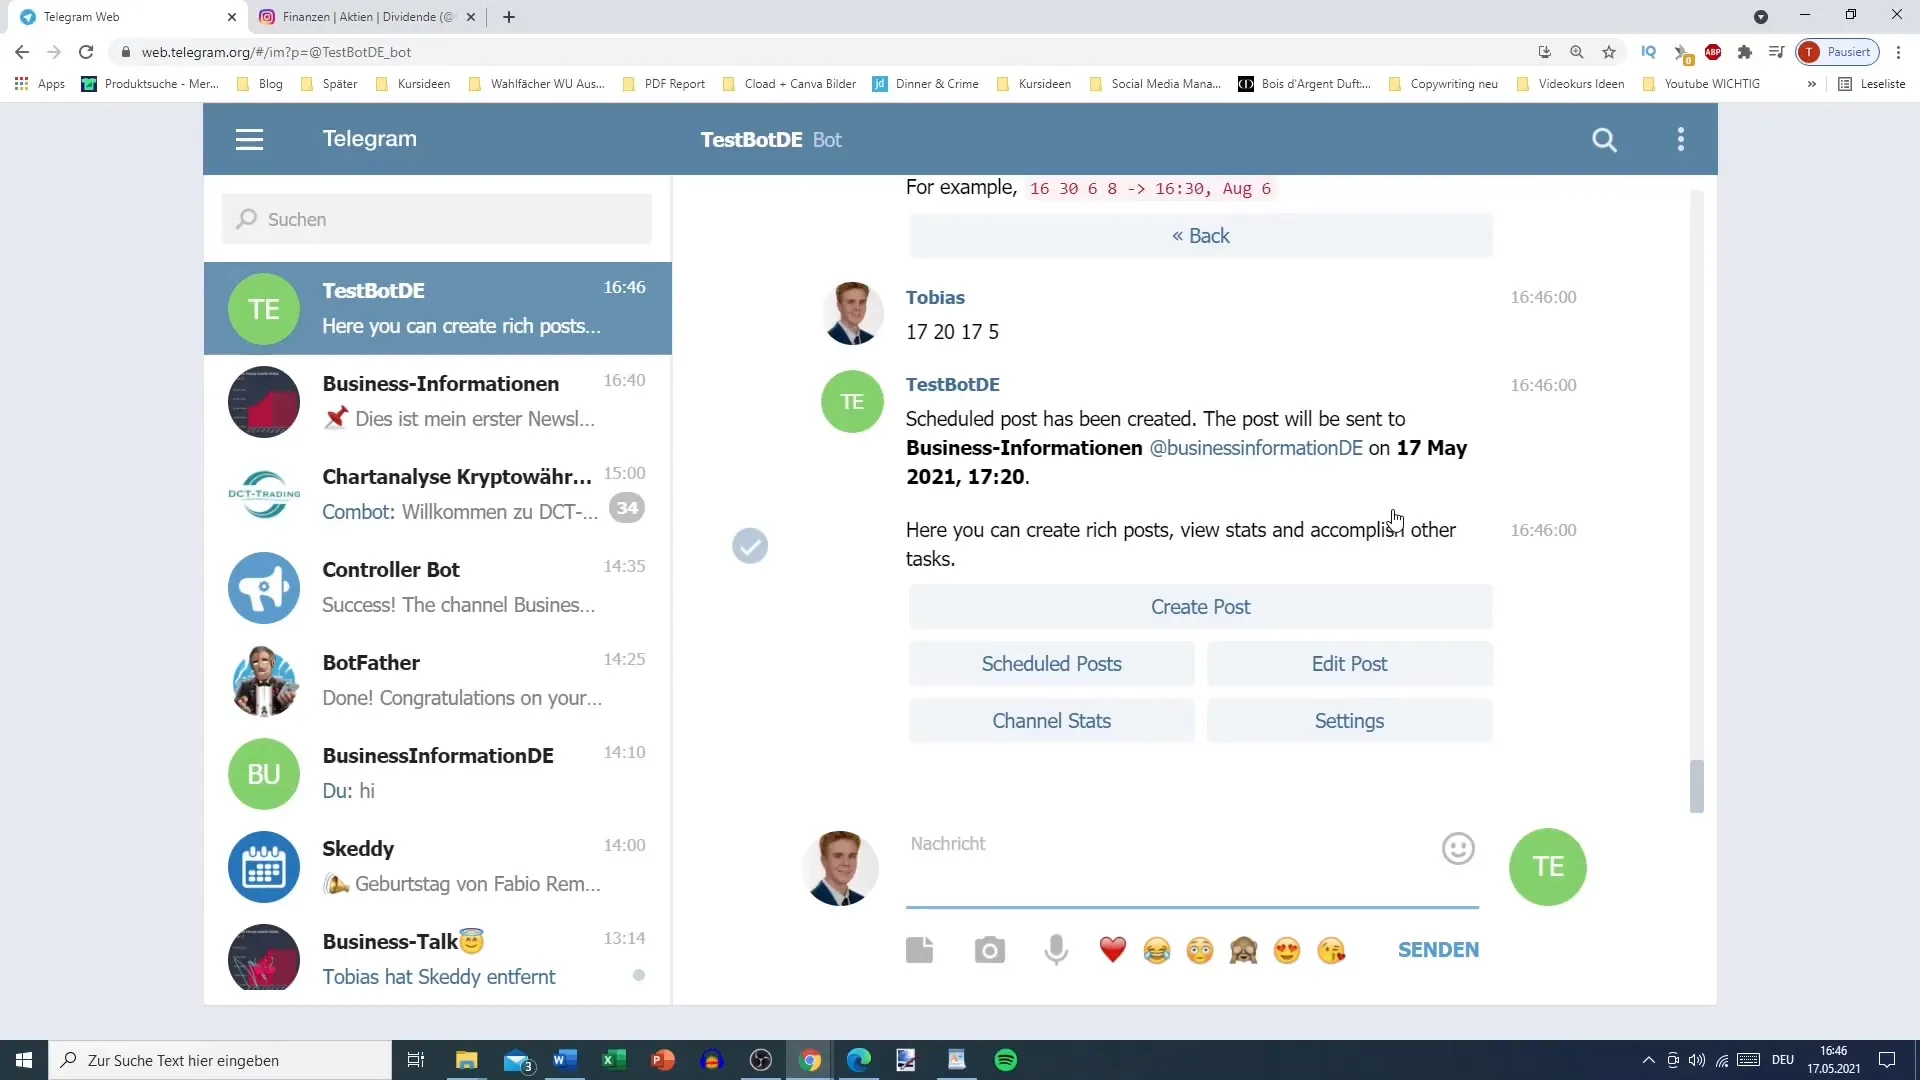Click SENDEN send button
The height and width of the screenshot is (1080, 1920).
coord(1437,949)
